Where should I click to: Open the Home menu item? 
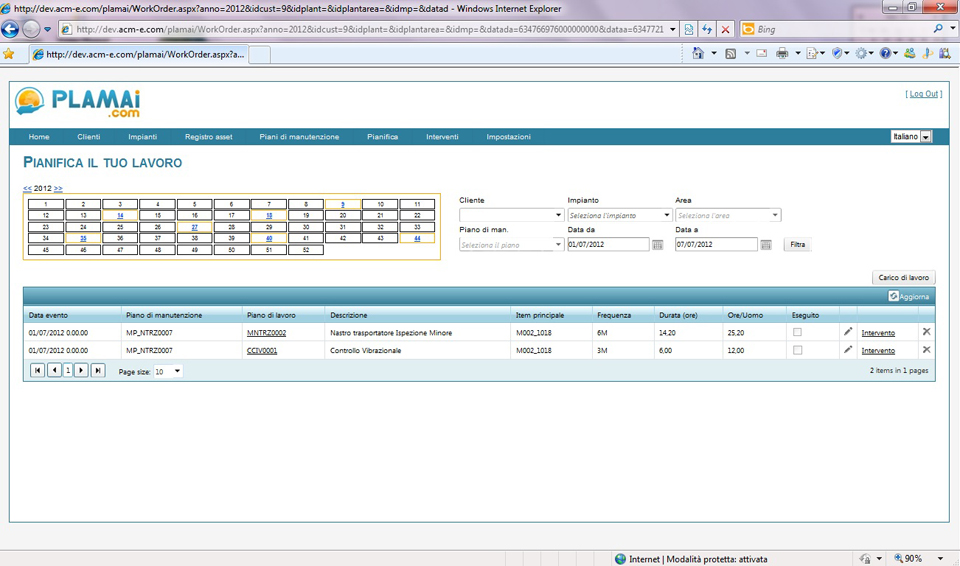click(39, 137)
